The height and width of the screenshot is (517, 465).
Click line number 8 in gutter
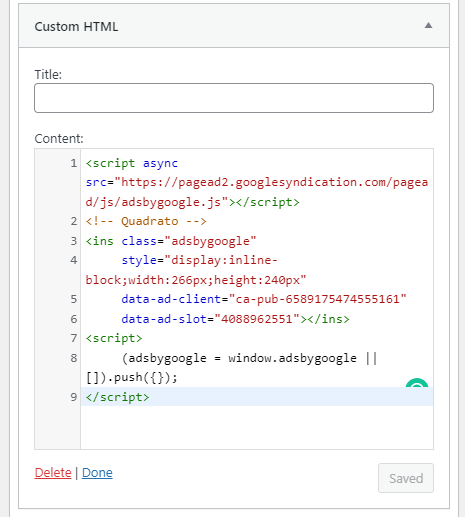pyautogui.click(x=74, y=358)
